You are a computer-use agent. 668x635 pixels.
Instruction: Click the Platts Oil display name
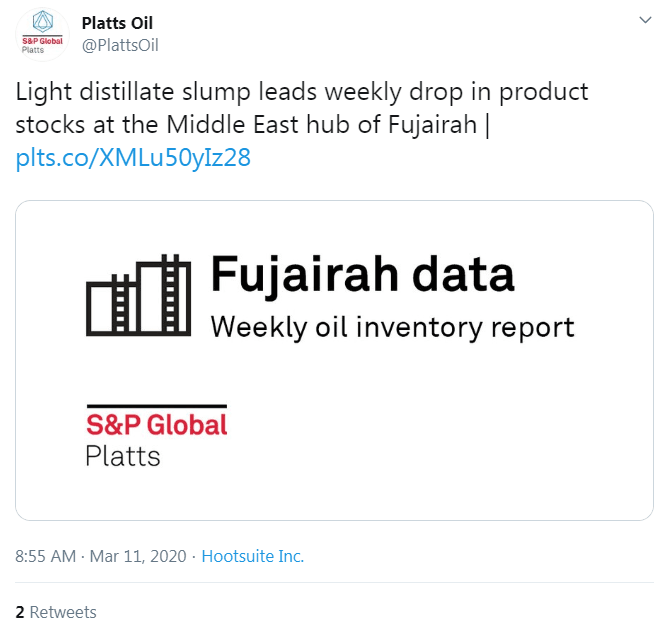coord(117,23)
